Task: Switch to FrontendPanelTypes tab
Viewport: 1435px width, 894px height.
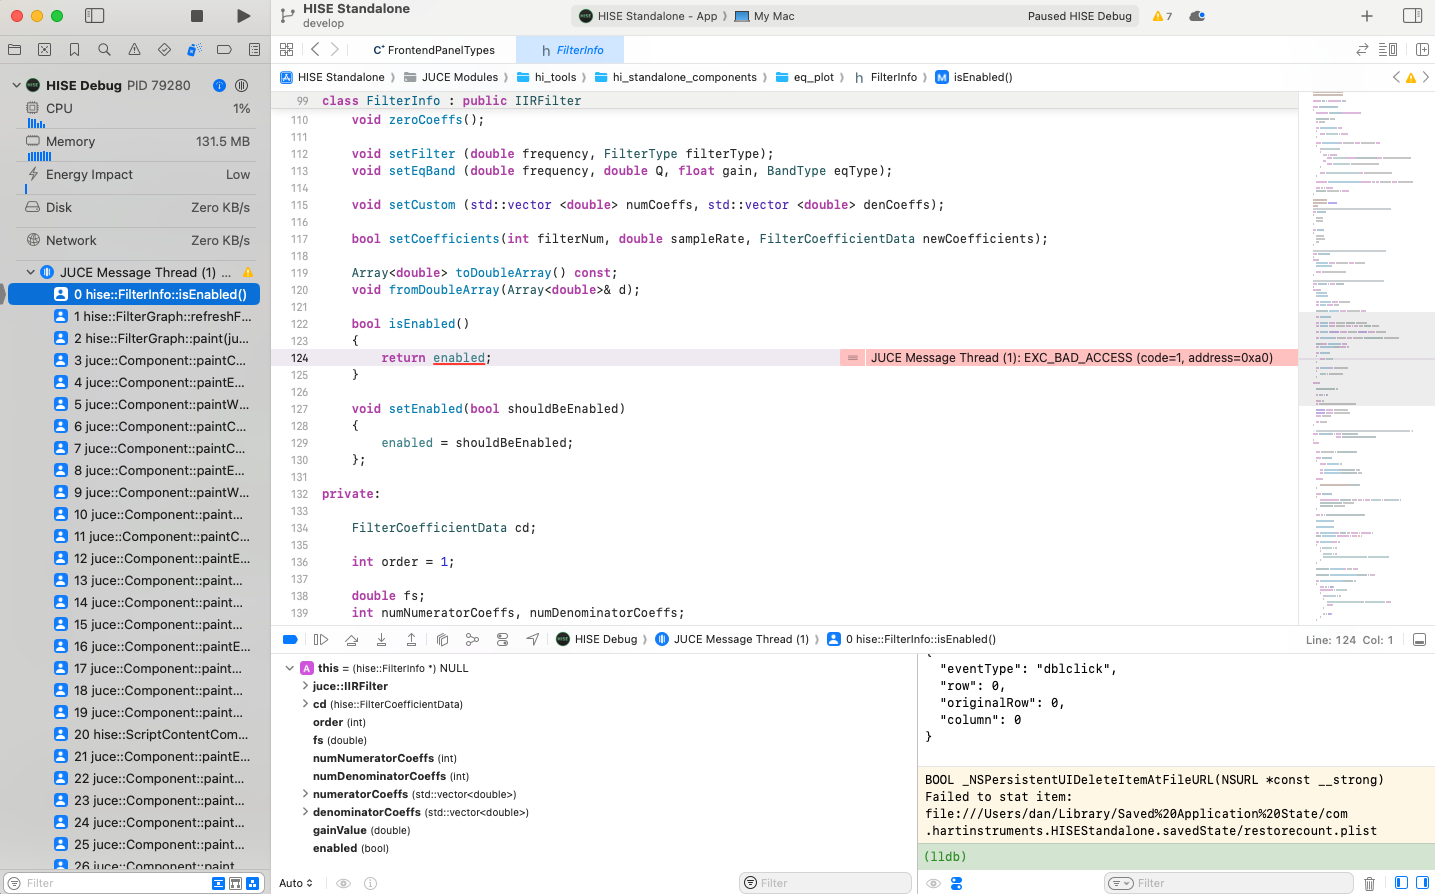Action: pyautogui.click(x=434, y=50)
